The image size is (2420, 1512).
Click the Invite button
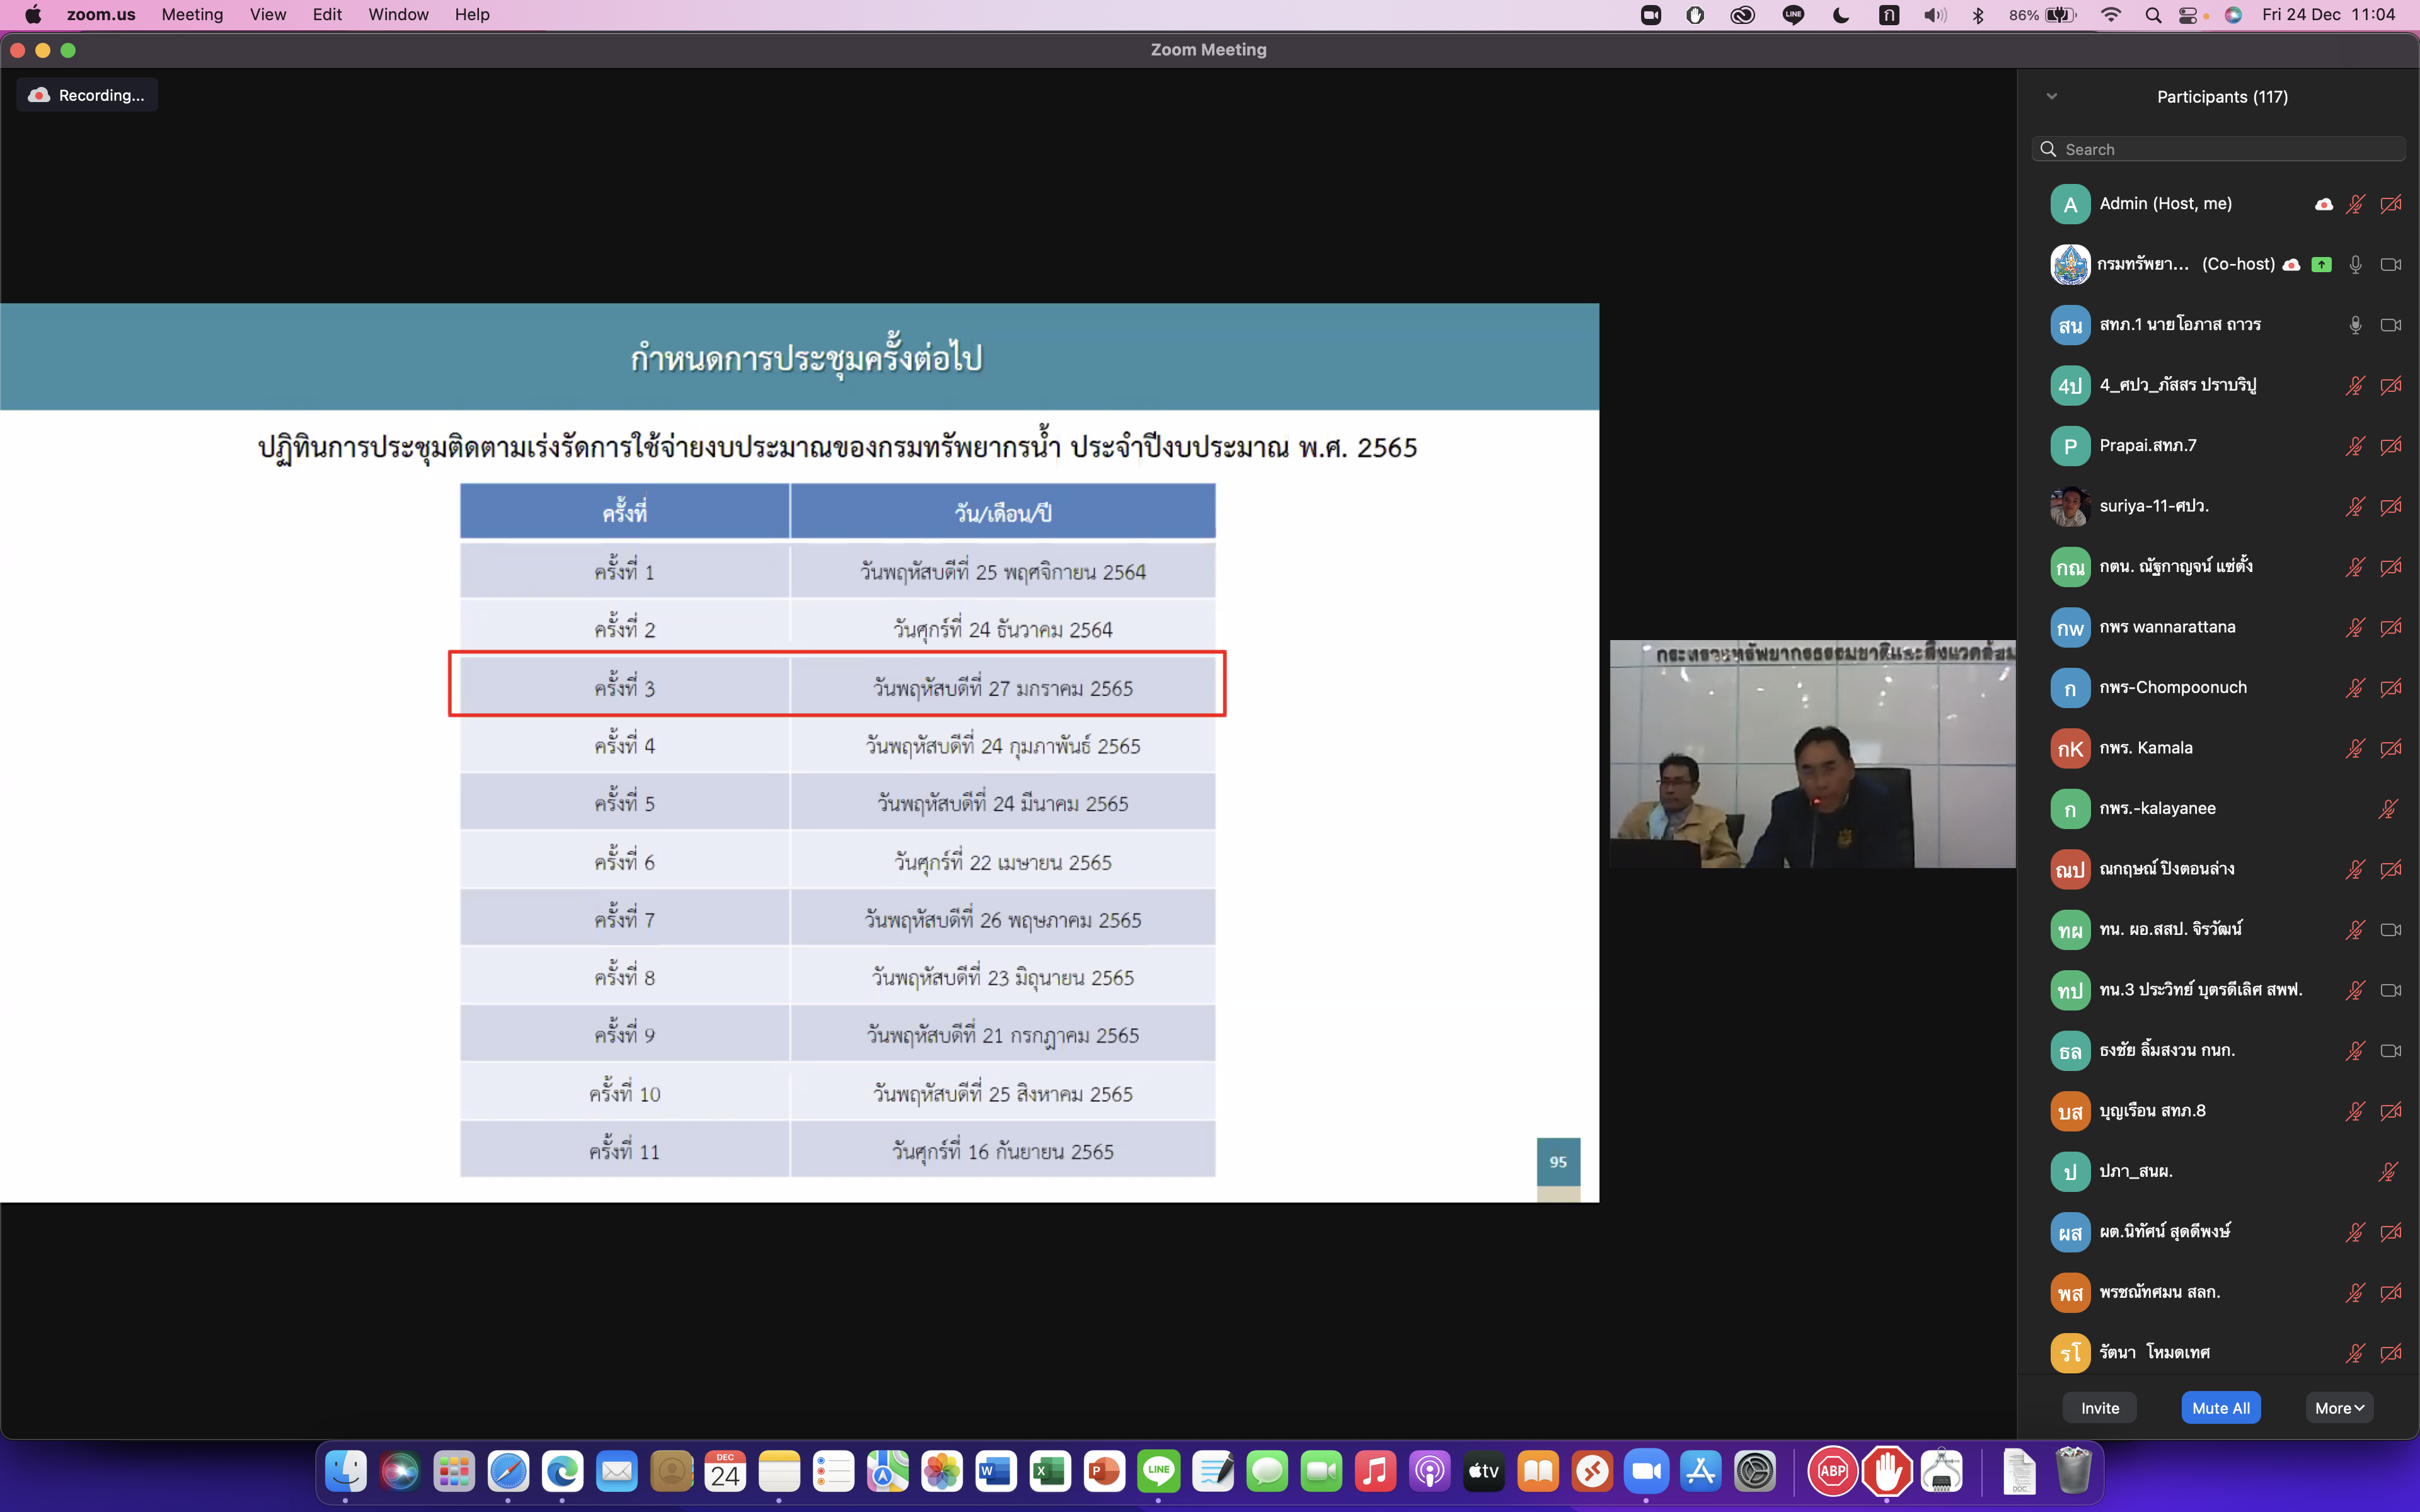click(x=2099, y=1408)
